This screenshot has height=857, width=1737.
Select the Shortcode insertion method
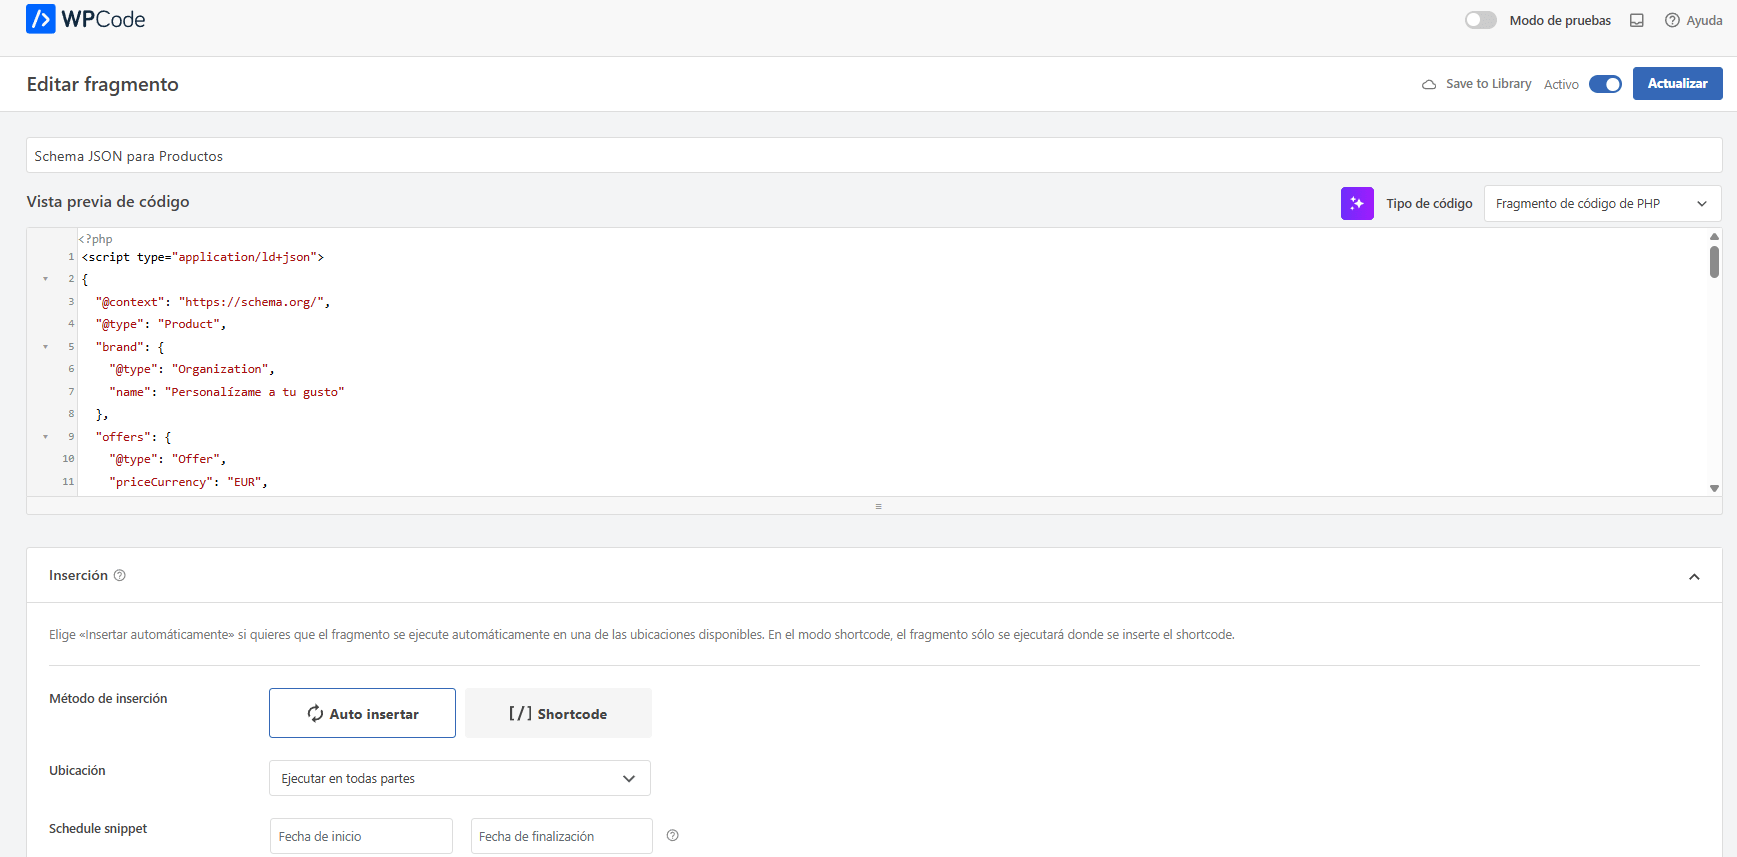click(558, 713)
